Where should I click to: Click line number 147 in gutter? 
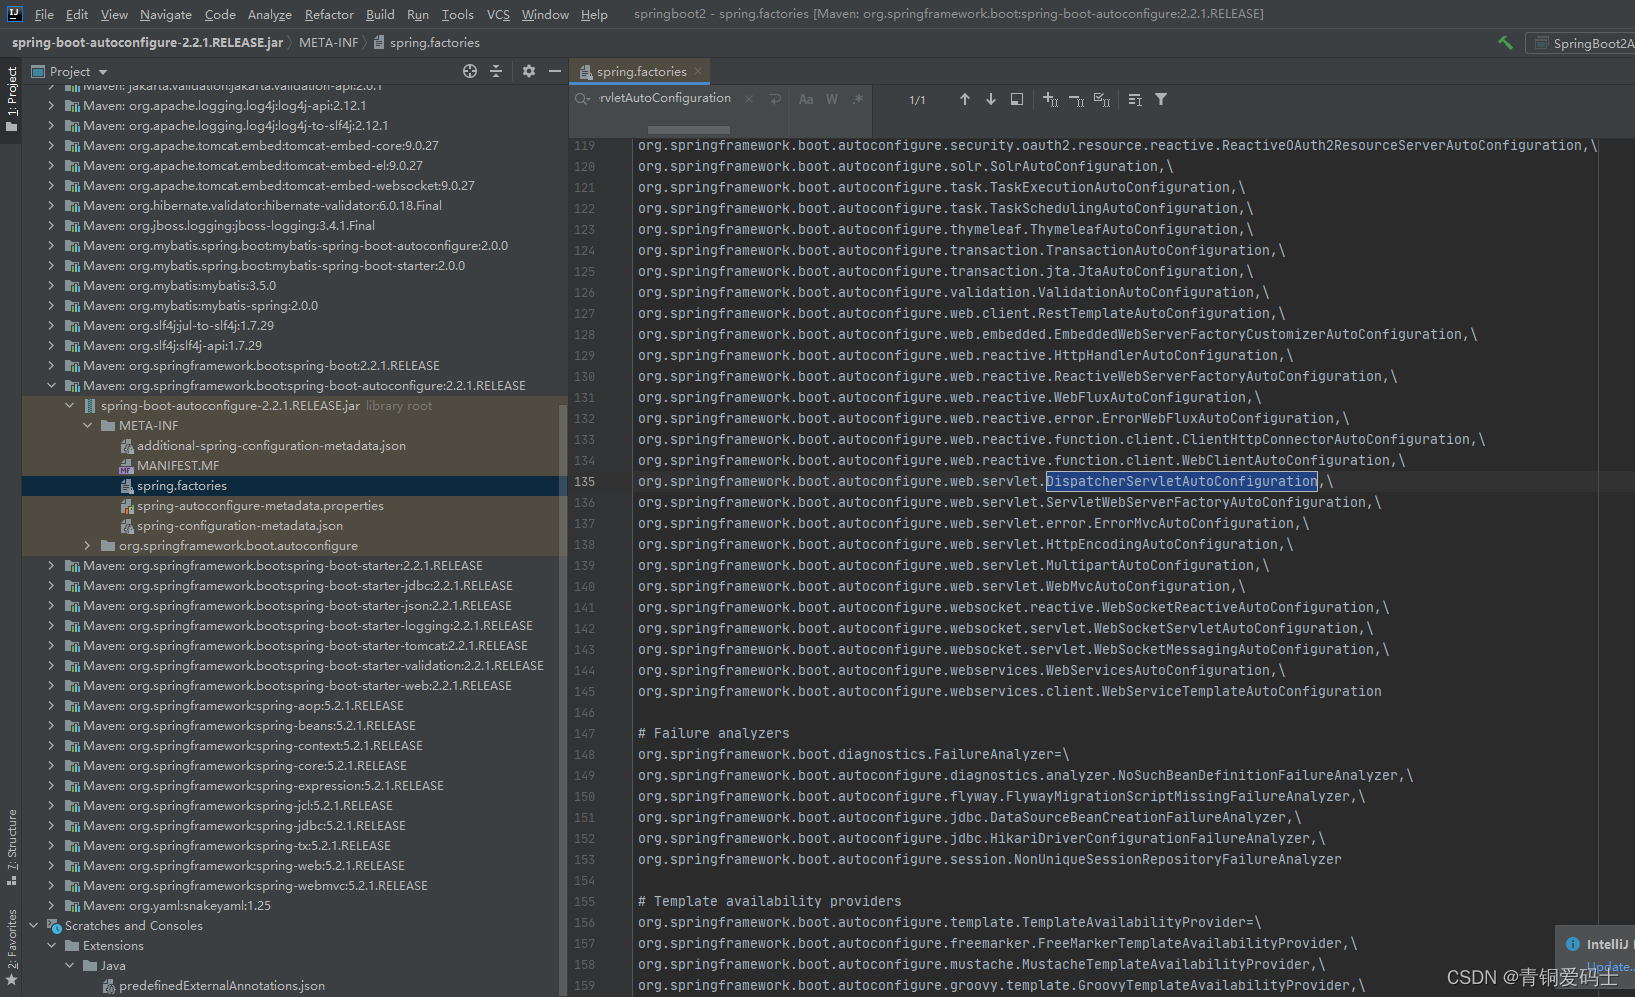click(584, 733)
